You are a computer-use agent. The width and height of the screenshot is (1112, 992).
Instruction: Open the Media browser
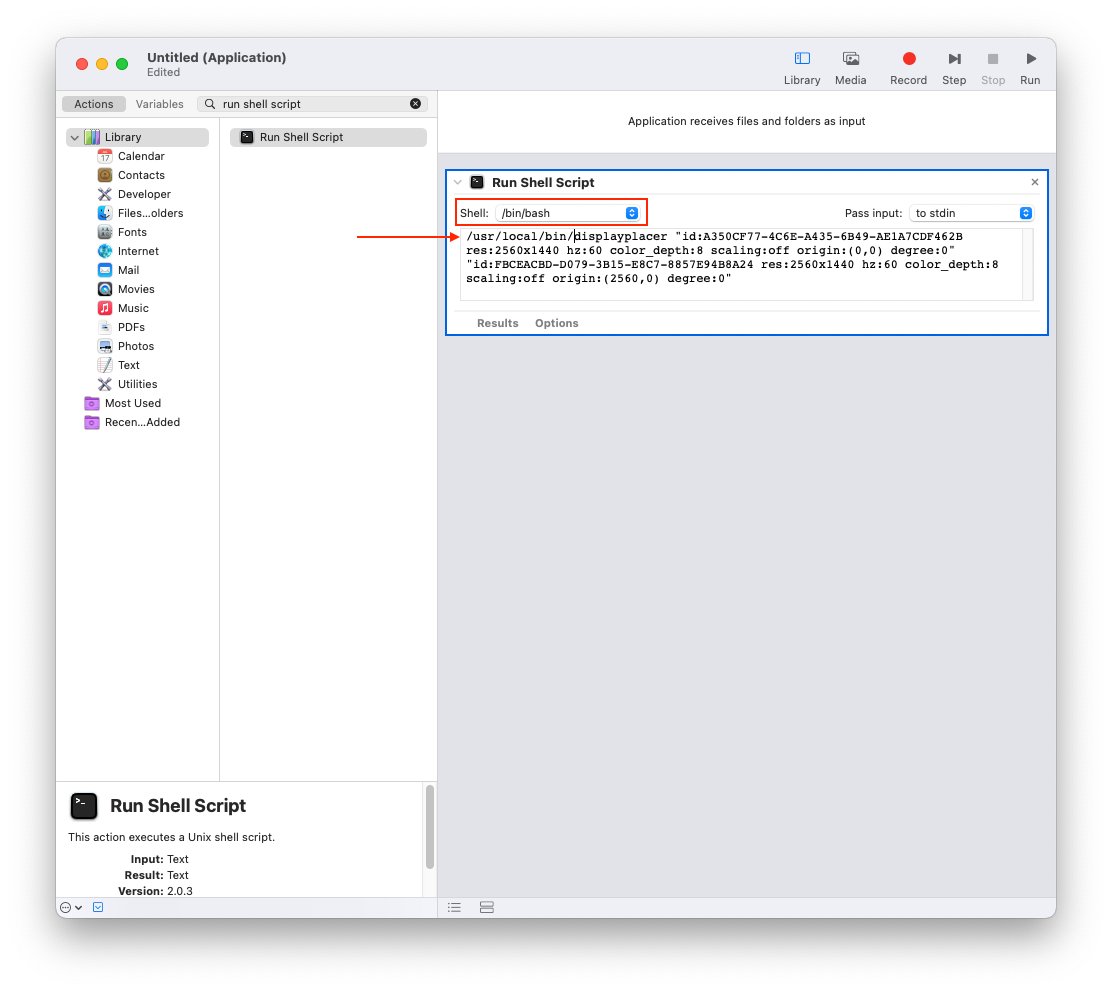850,68
